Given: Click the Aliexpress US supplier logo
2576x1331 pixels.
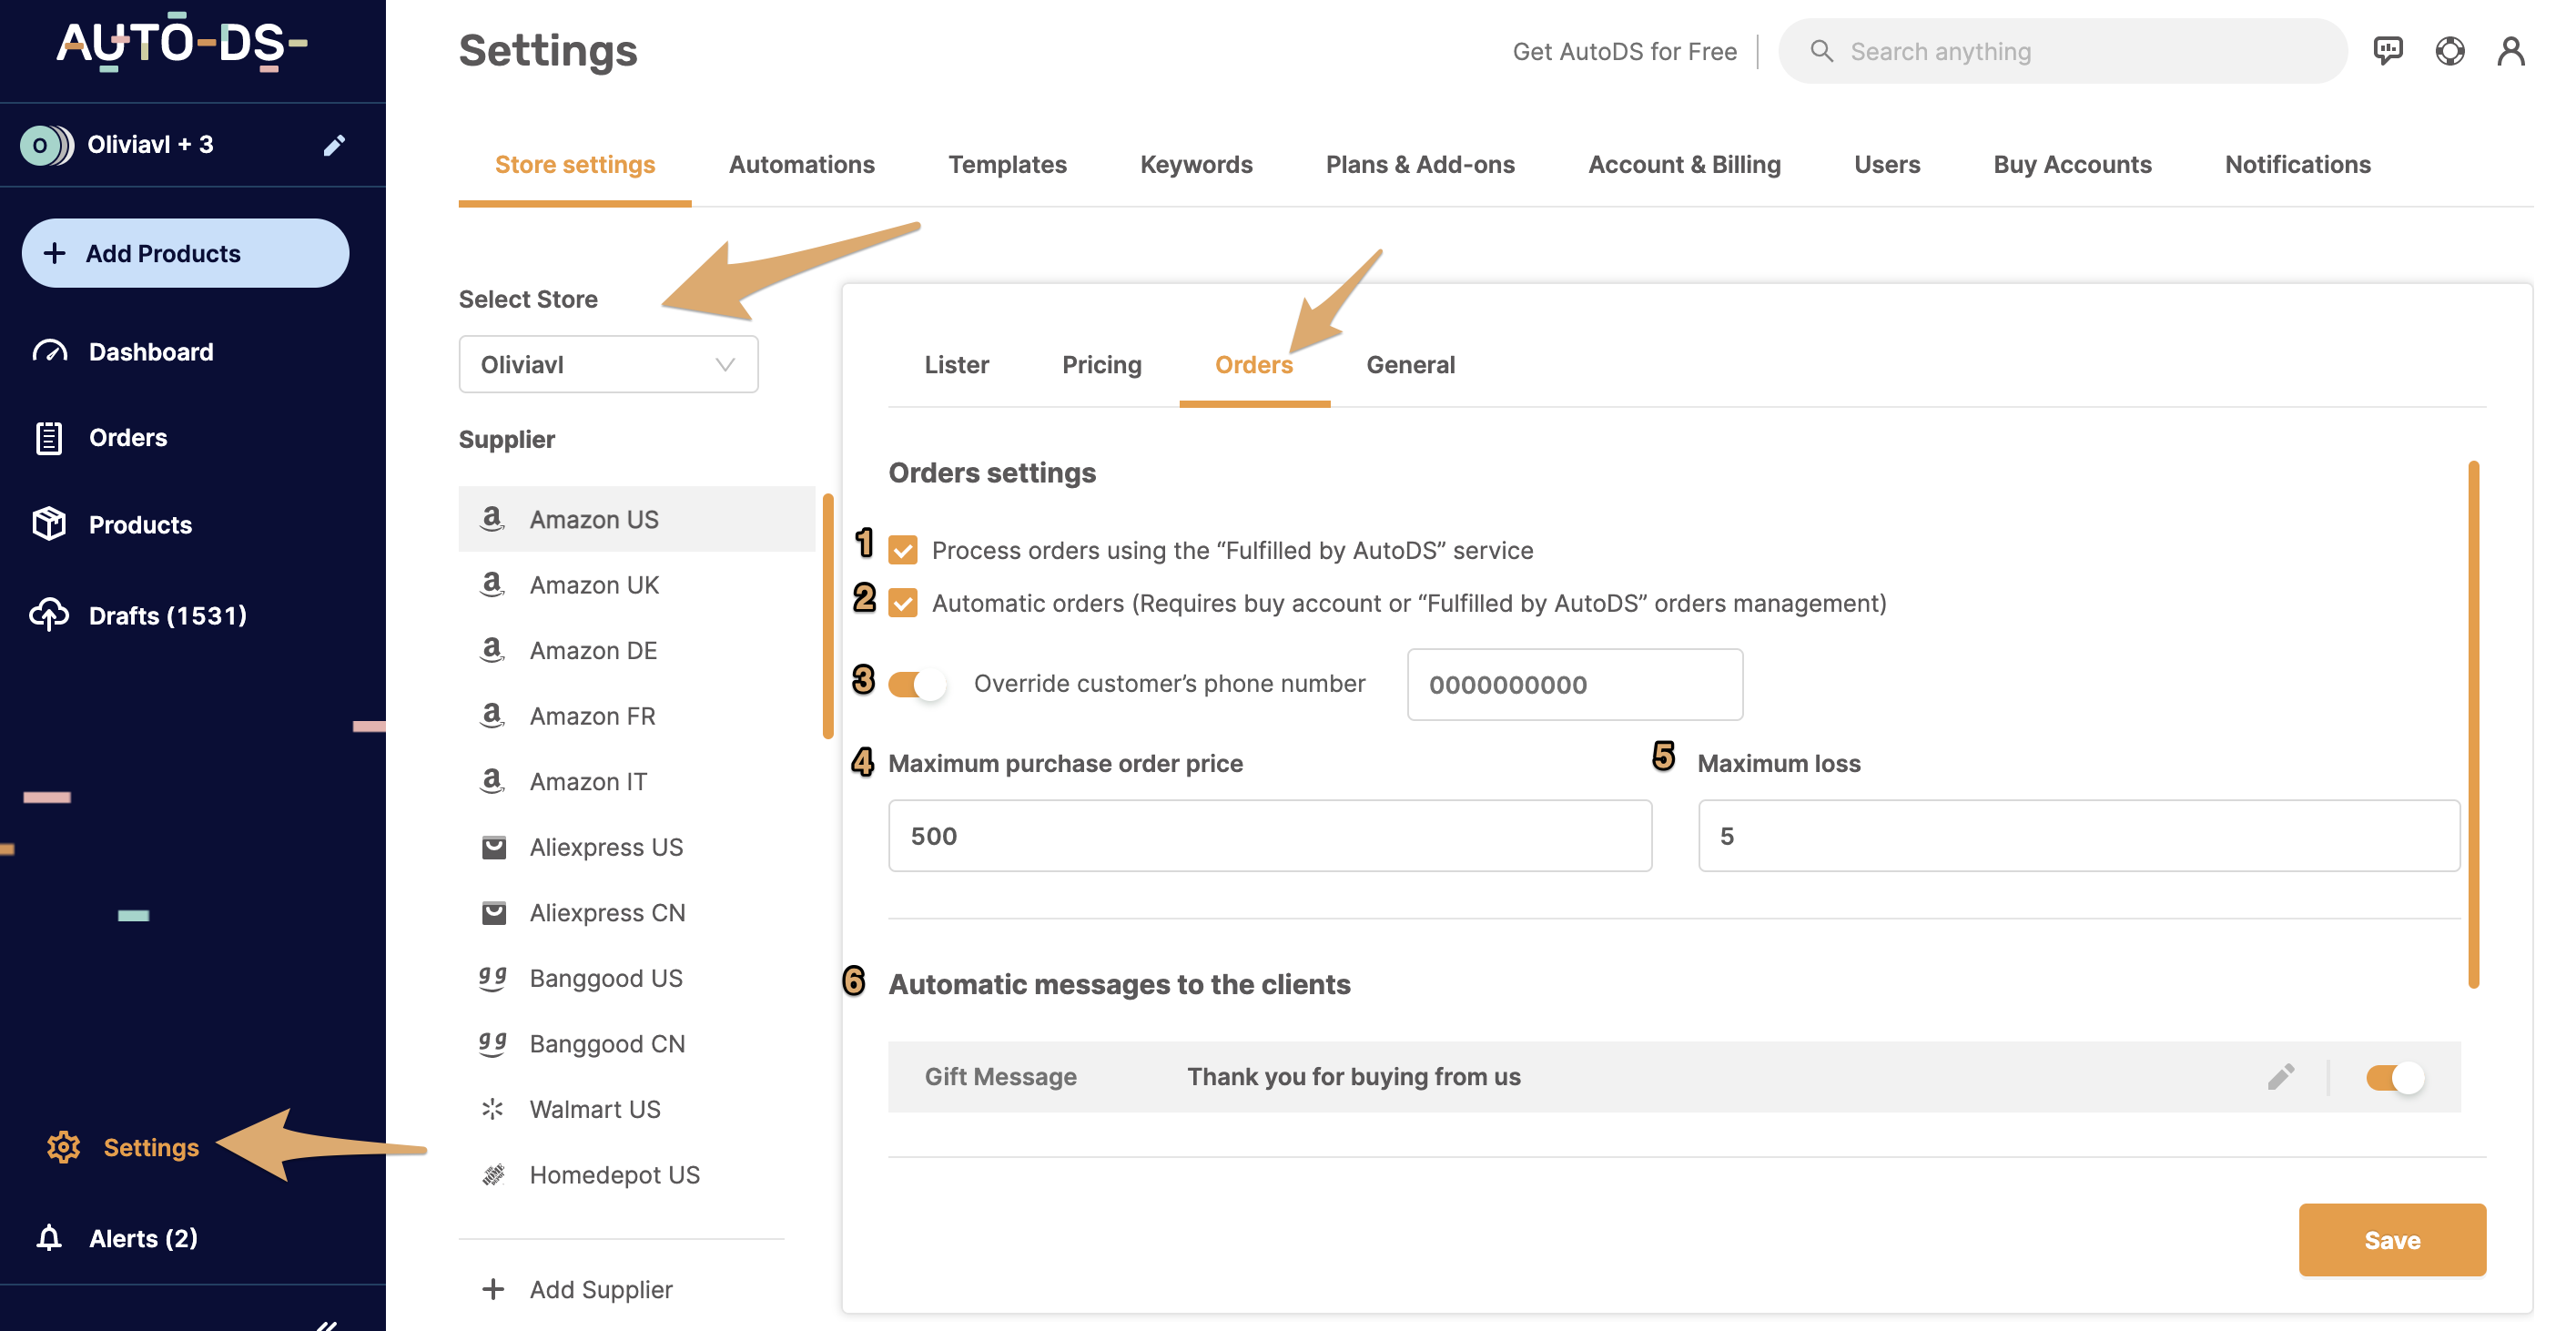Looking at the screenshot, I should pos(493,847).
